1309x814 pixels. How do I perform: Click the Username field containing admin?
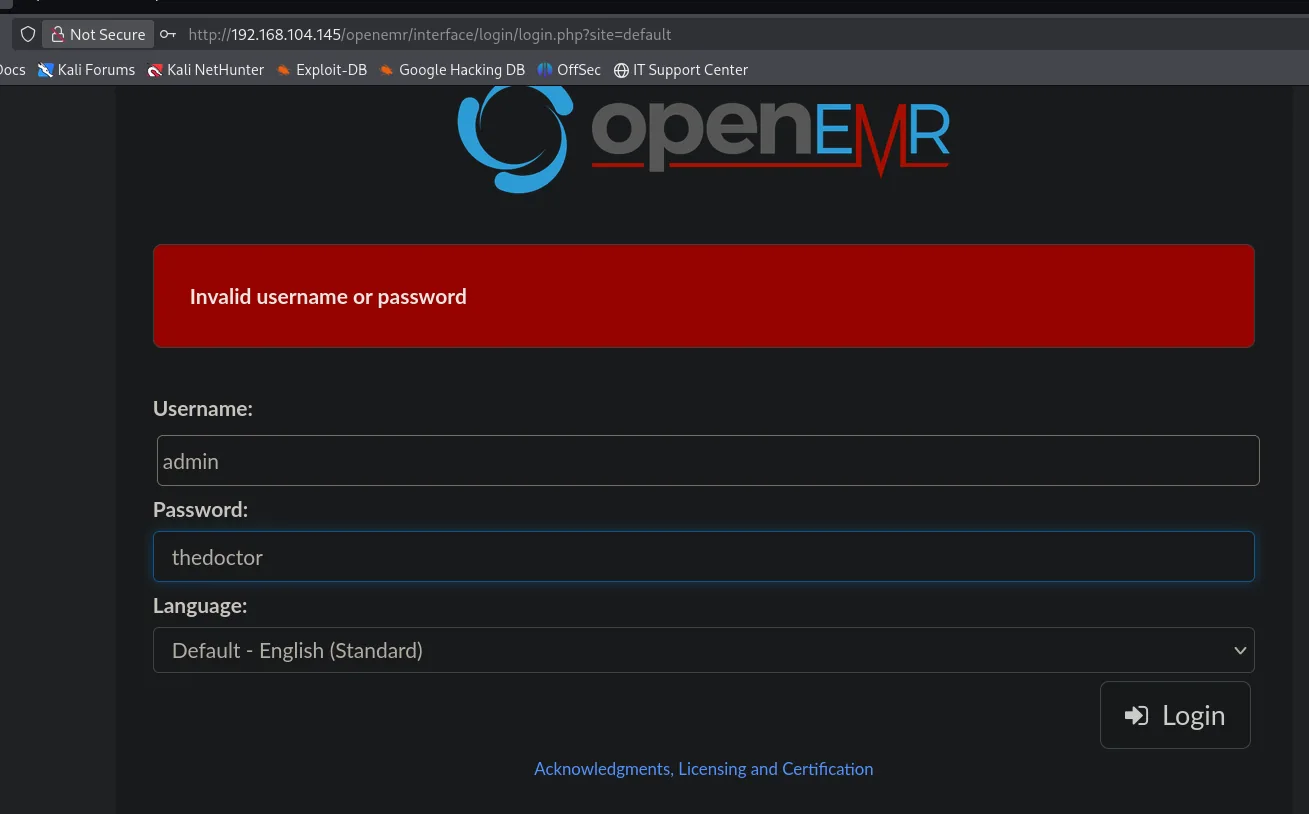click(x=708, y=461)
